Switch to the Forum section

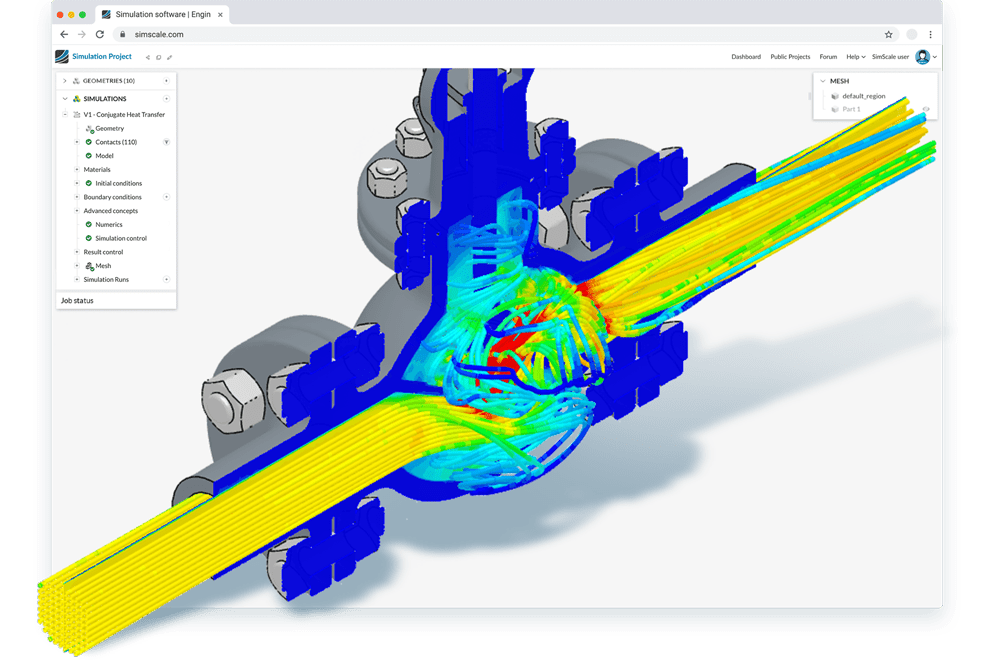click(x=828, y=57)
